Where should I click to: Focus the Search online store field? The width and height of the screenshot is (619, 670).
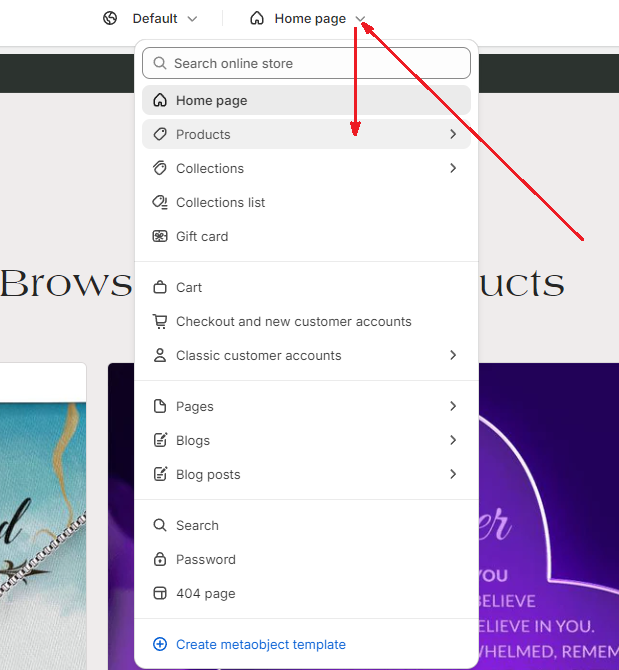pyautogui.click(x=306, y=63)
